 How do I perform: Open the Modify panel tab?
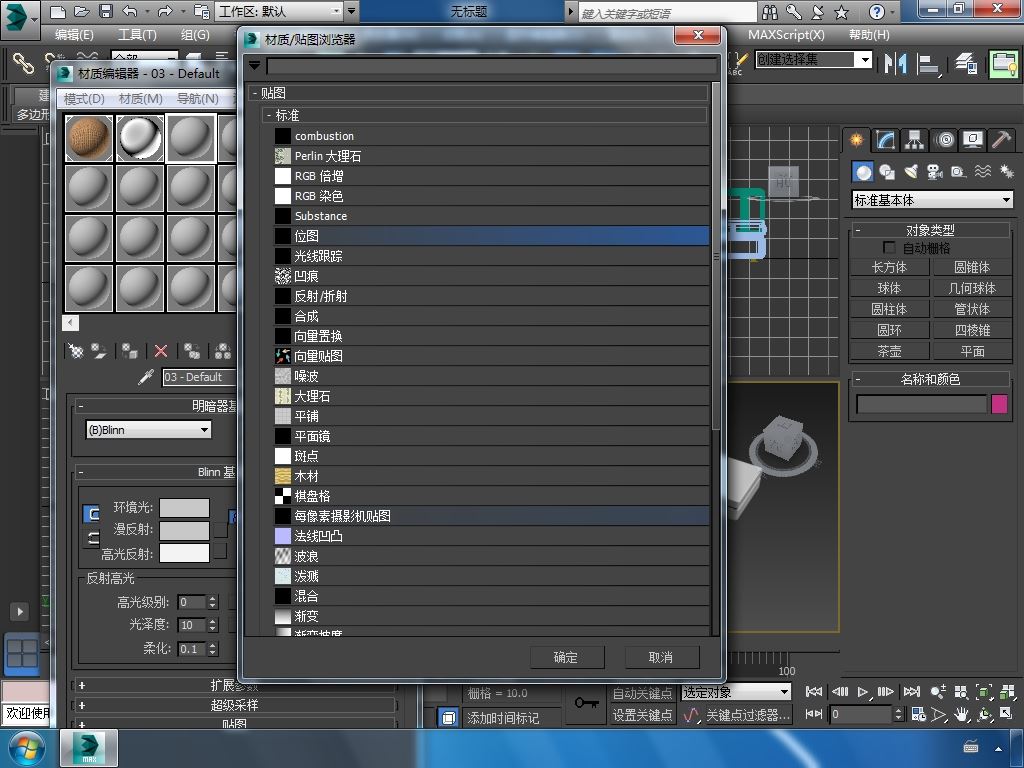(x=885, y=140)
